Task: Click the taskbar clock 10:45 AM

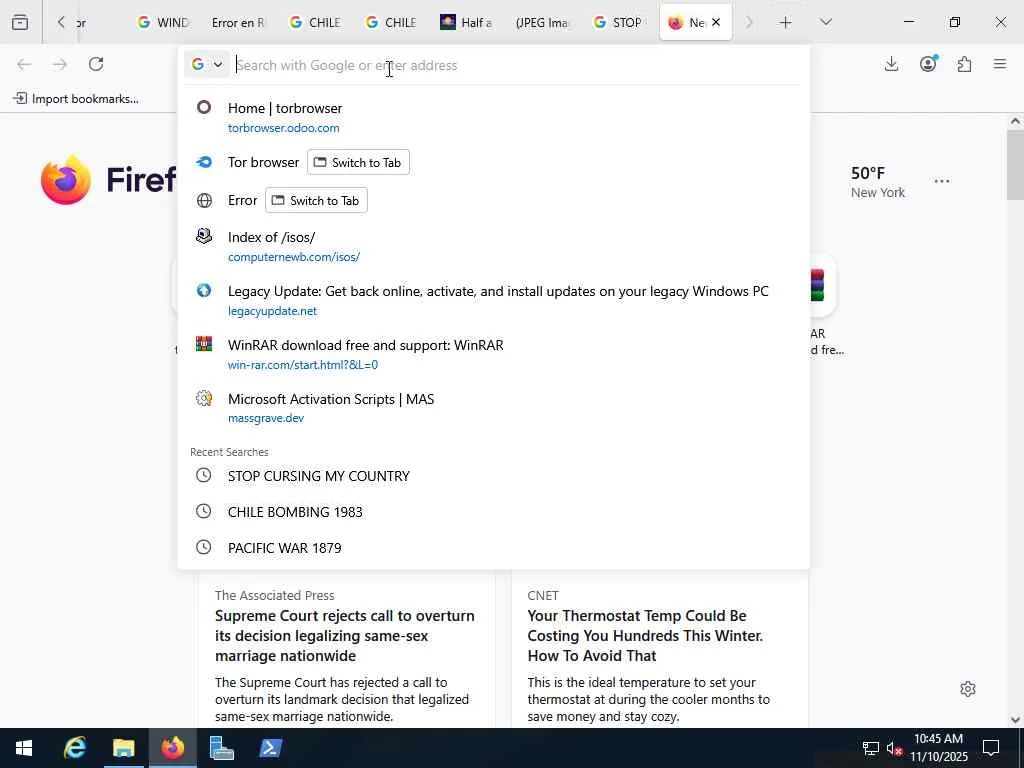Action: click(x=939, y=748)
